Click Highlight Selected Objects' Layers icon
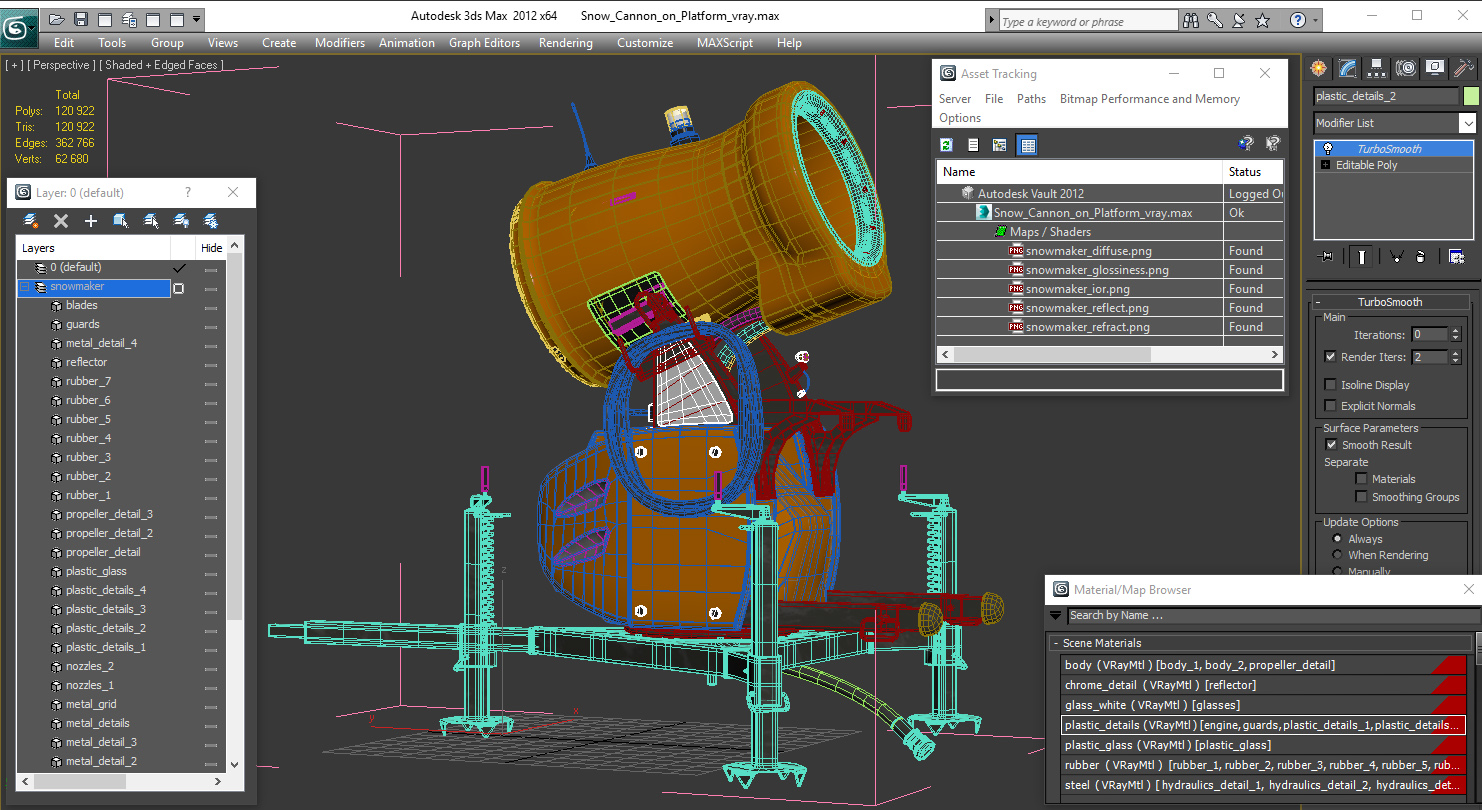1482x810 pixels. (x=151, y=221)
